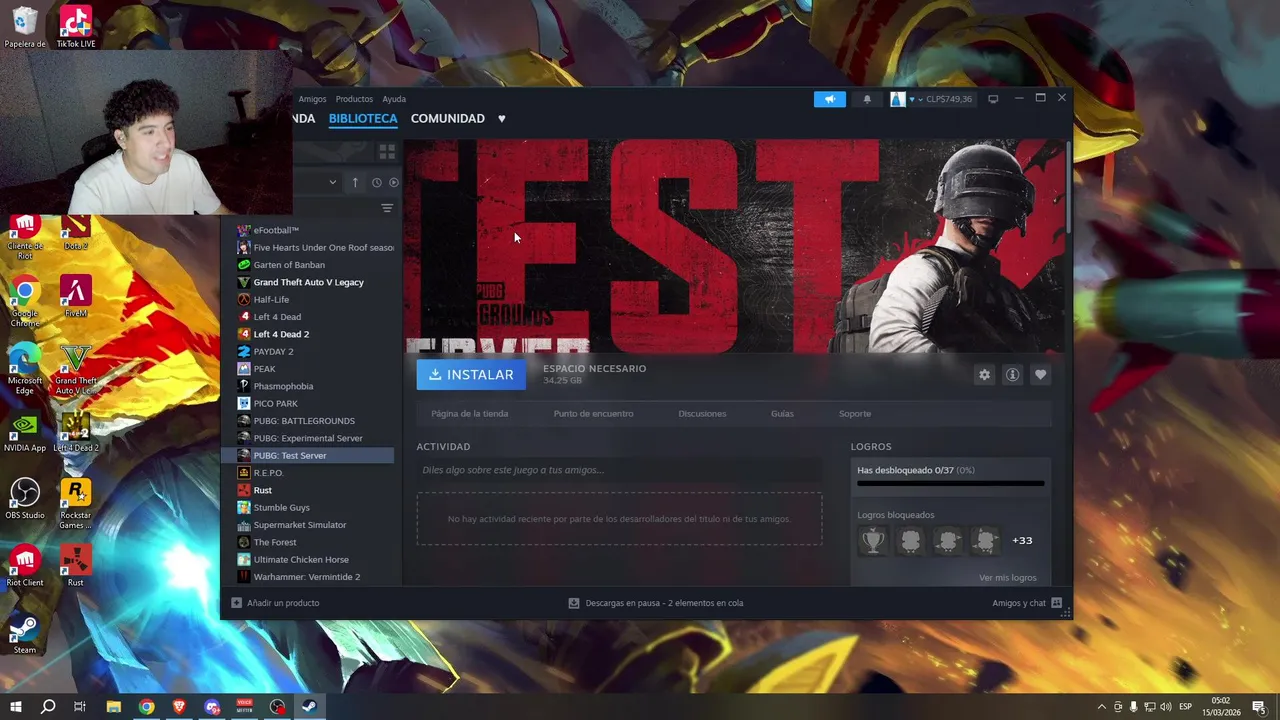Screen dimensions: 1280x720
Task: Toggle library grid view icon
Action: tap(387, 152)
